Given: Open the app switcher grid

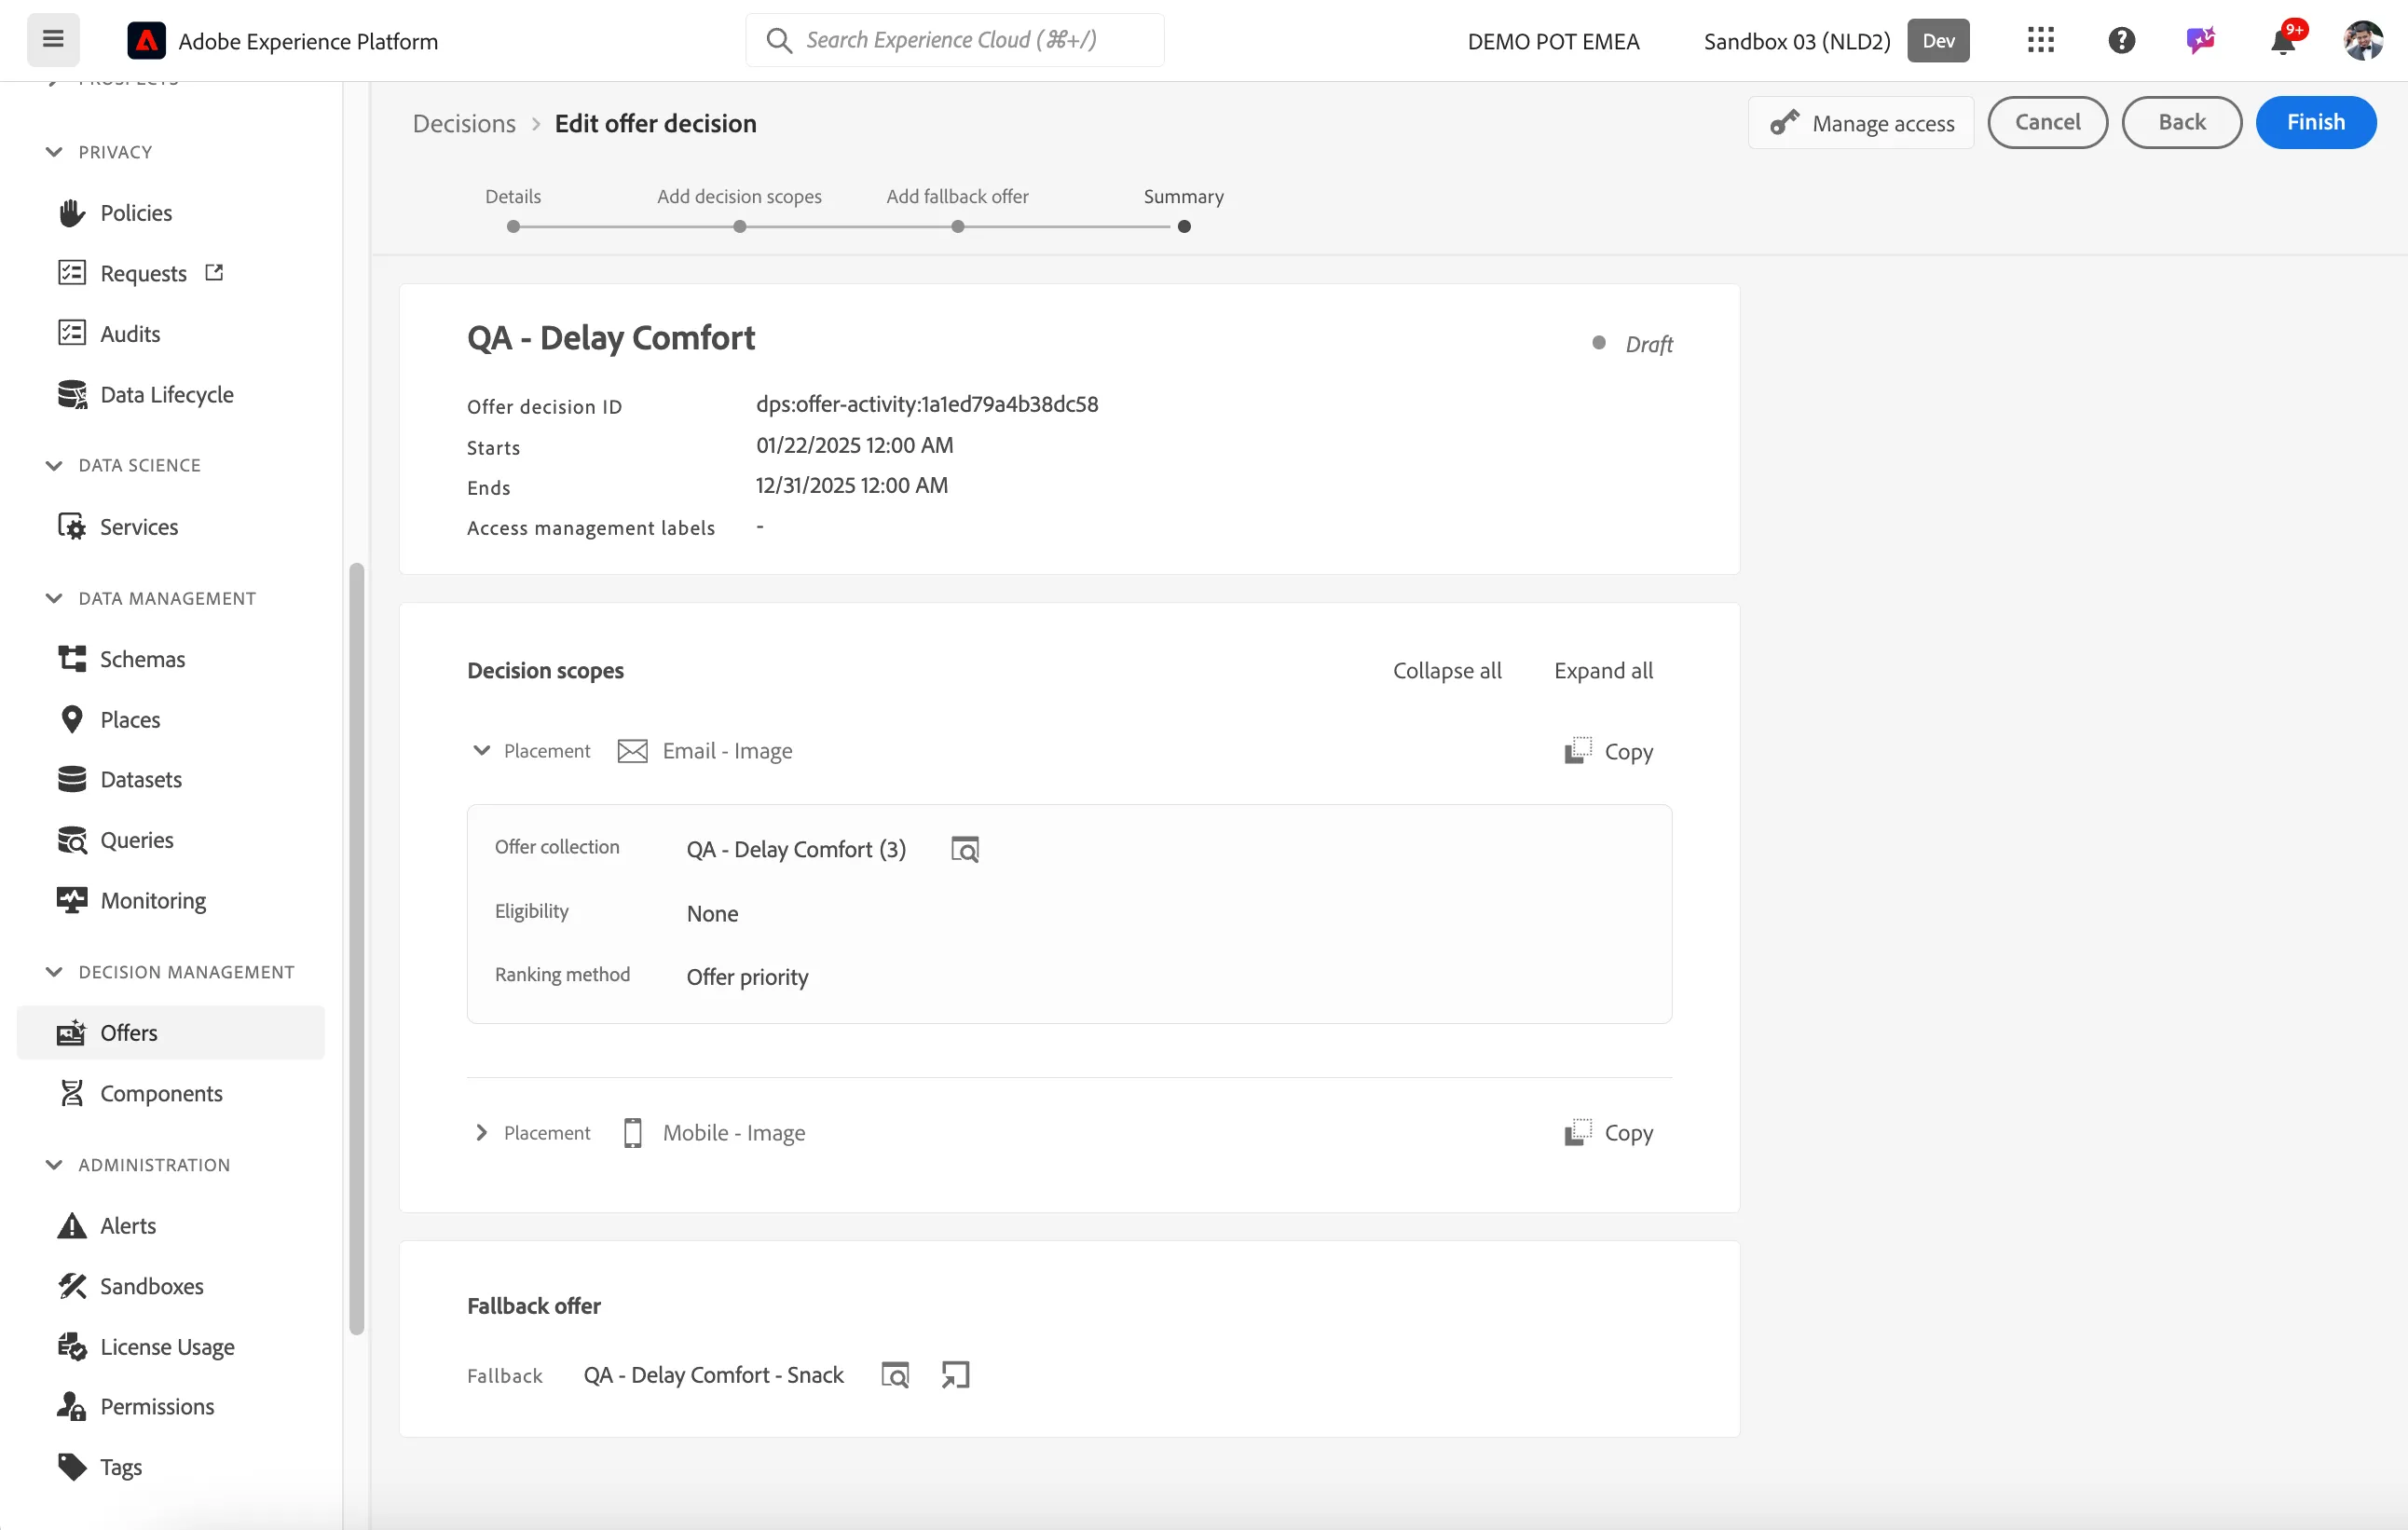Looking at the screenshot, I should [x=2040, y=40].
